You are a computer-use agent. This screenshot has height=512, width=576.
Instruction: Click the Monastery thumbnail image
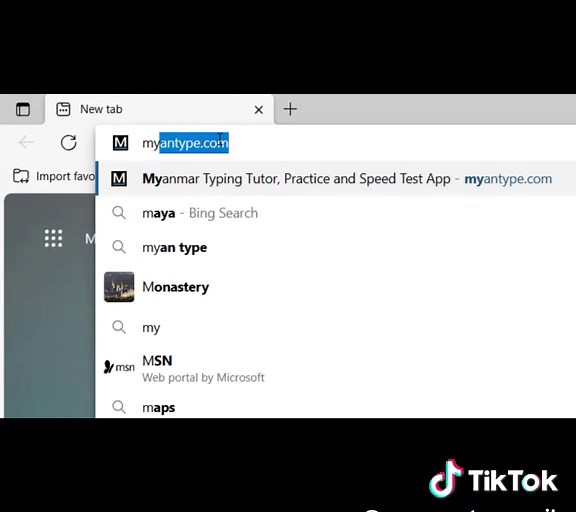tap(119, 287)
